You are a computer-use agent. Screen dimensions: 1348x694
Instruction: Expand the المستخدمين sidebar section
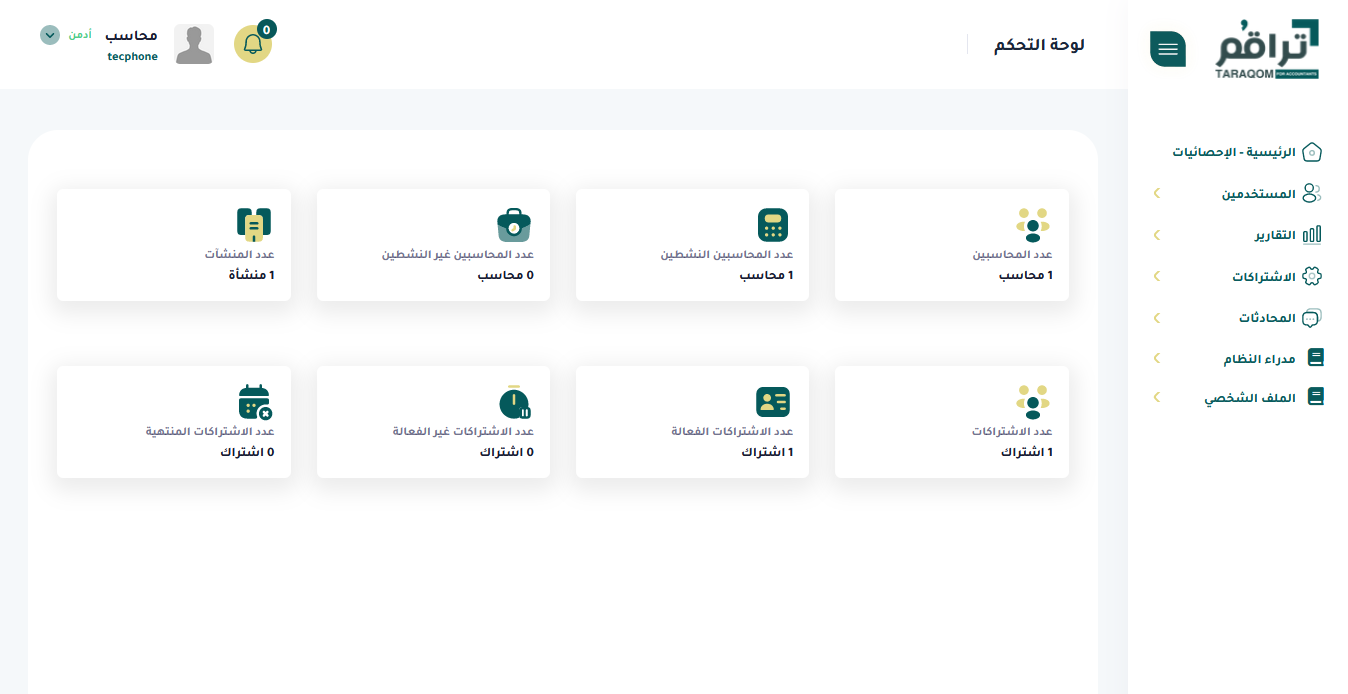1156,192
